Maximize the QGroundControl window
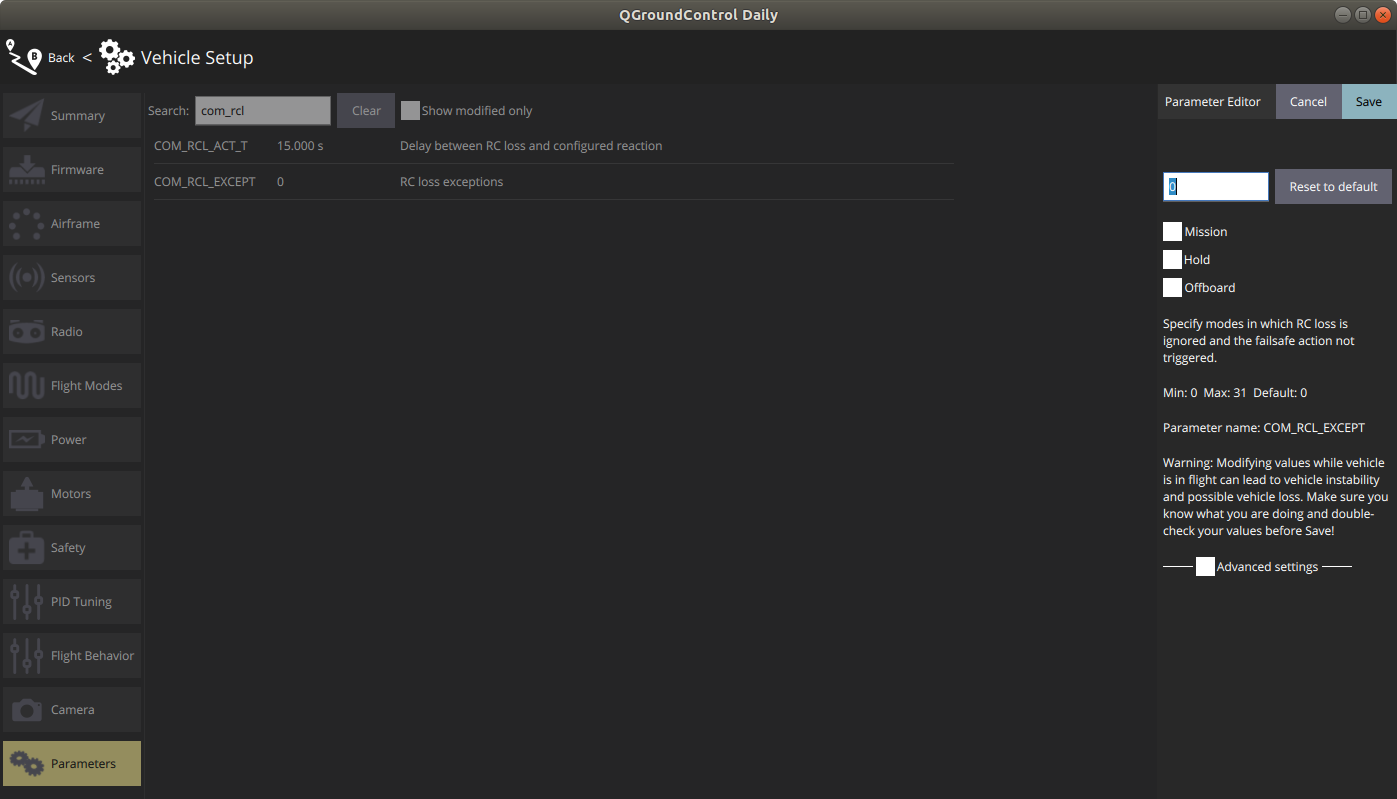 pos(1362,14)
